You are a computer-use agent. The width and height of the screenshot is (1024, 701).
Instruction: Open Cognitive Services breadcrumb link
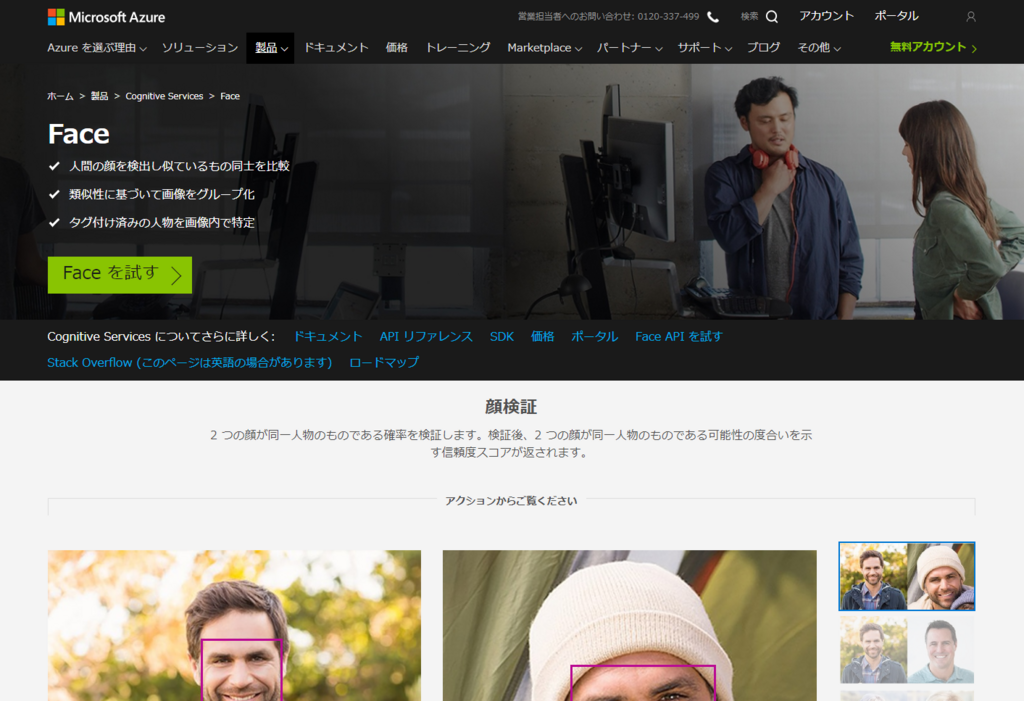(x=164, y=96)
